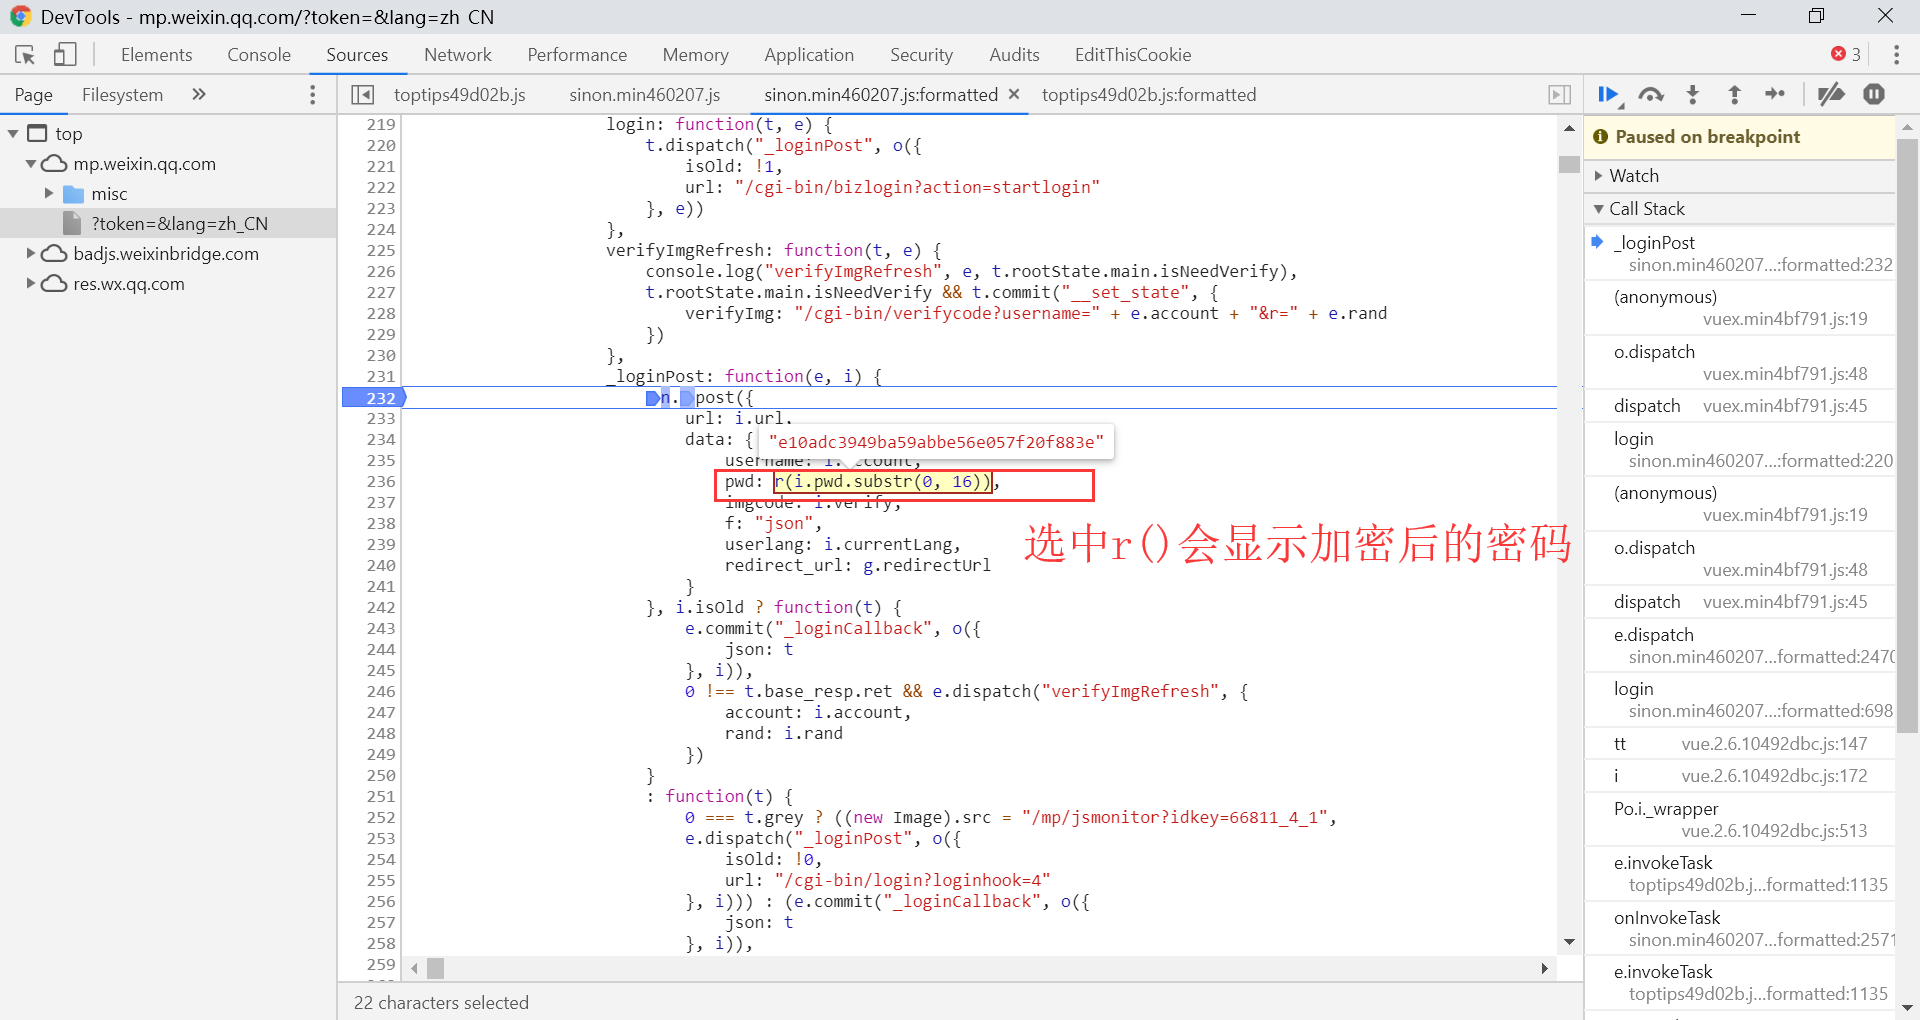Screen dimensions: 1920x1020
Task: Toggle the device toolbar icon
Action: point(65,55)
